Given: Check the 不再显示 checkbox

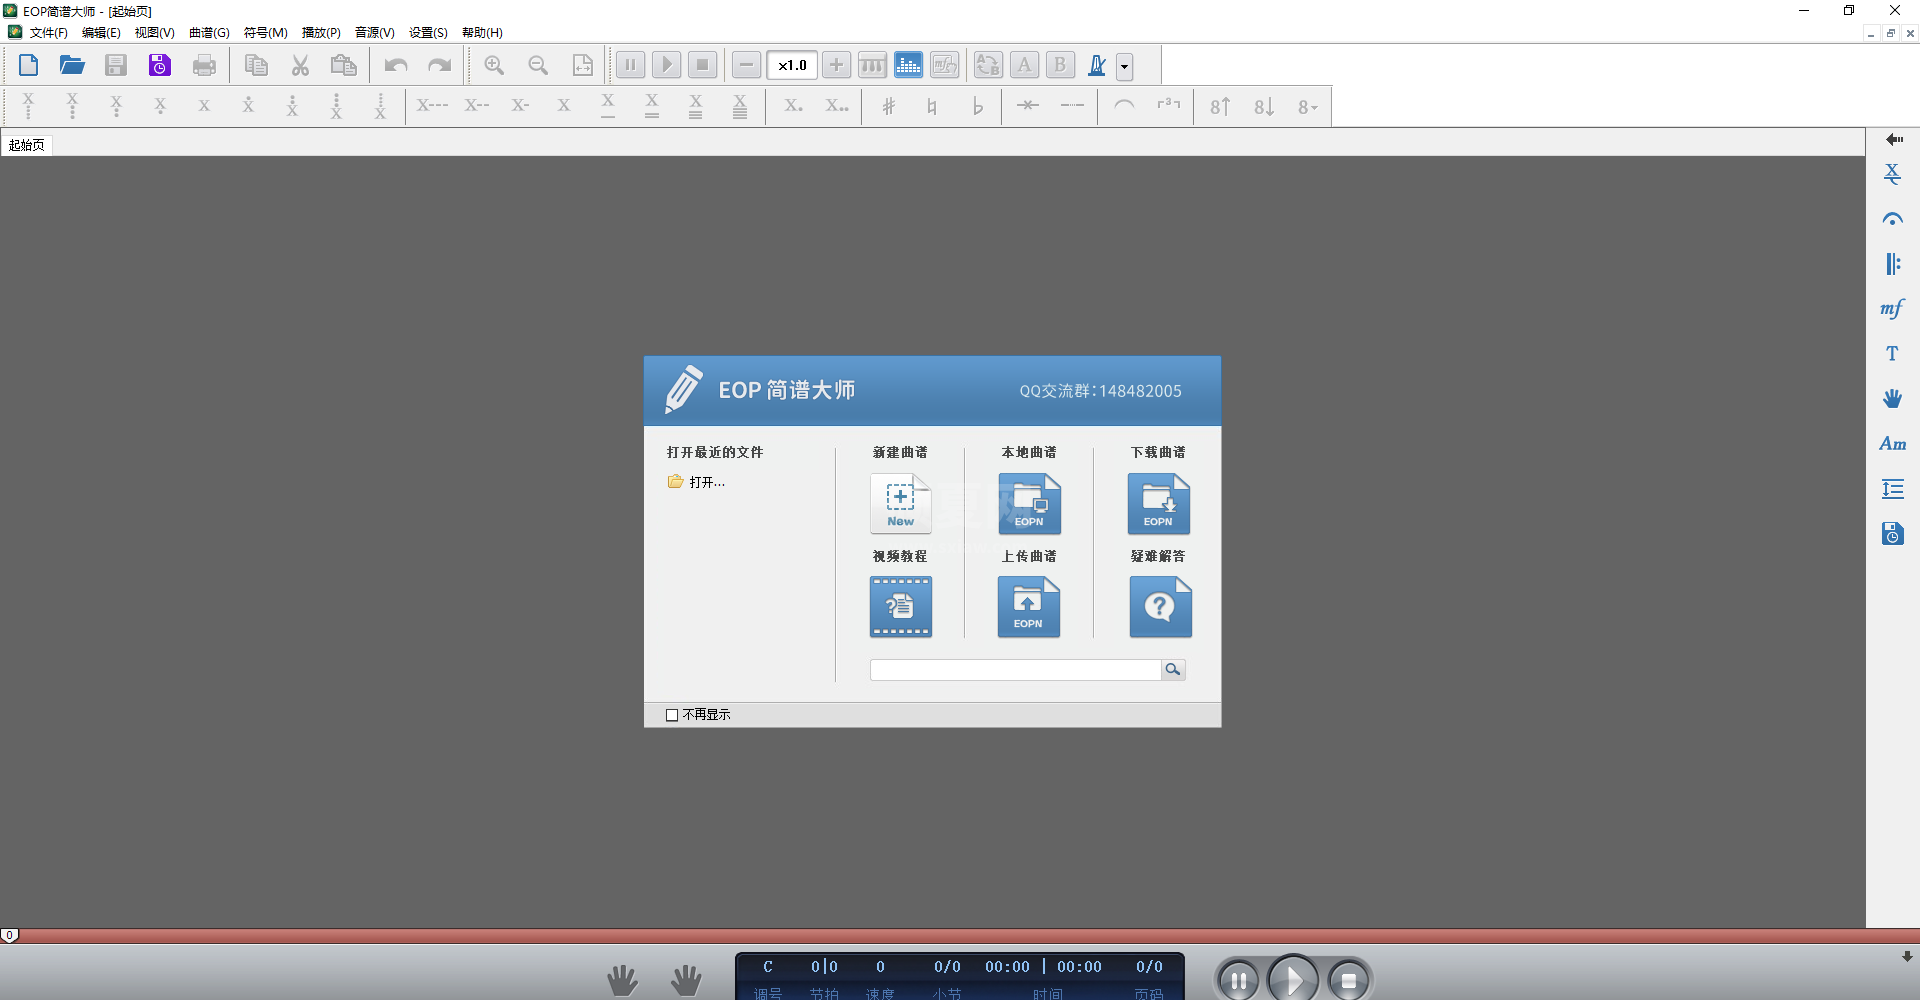Looking at the screenshot, I should pyautogui.click(x=672, y=715).
